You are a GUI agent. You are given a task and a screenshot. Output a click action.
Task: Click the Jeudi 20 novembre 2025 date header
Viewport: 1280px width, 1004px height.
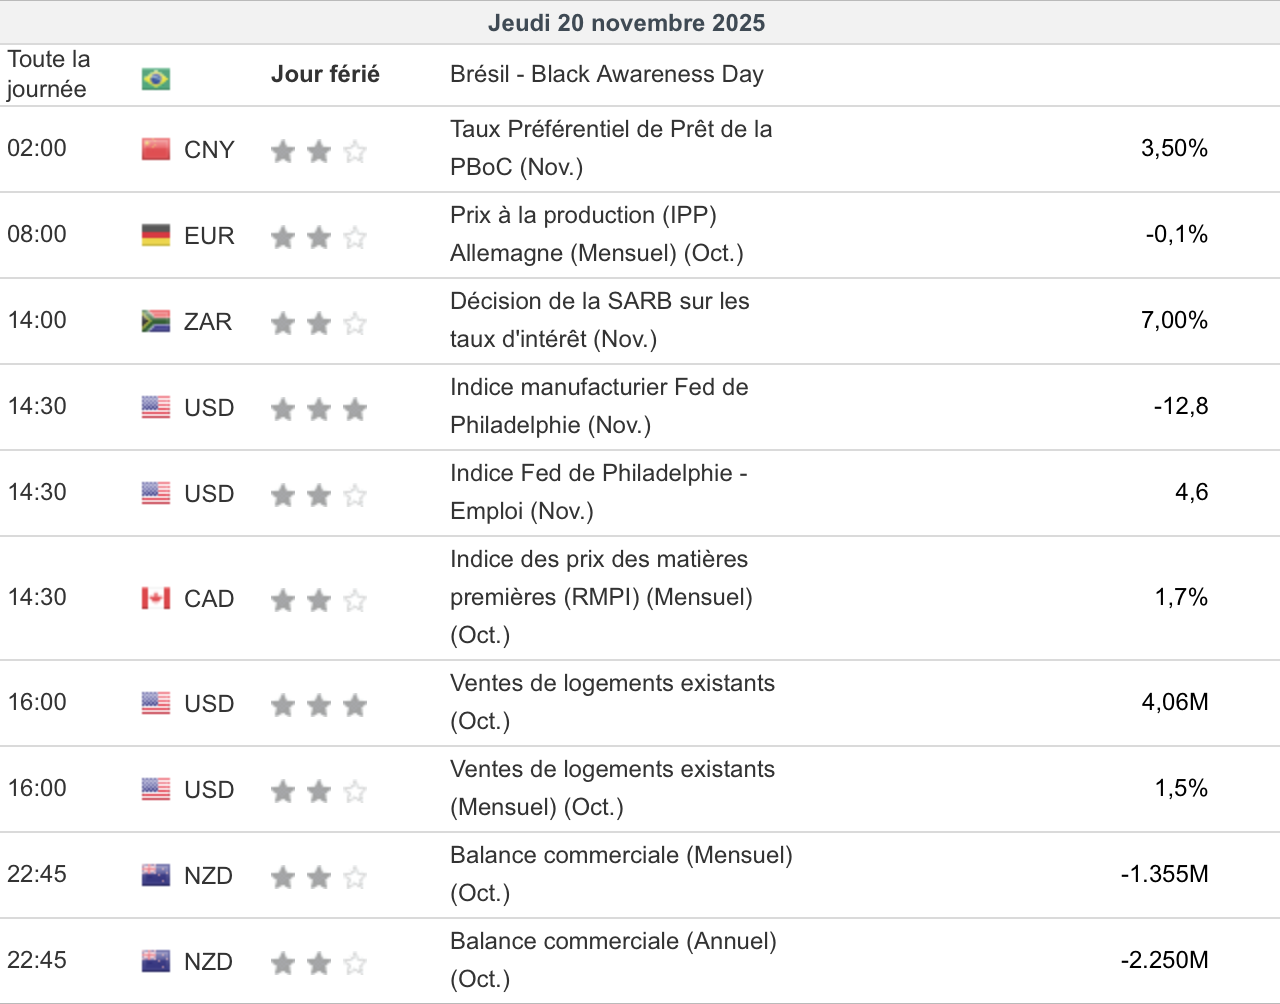click(626, 23)
